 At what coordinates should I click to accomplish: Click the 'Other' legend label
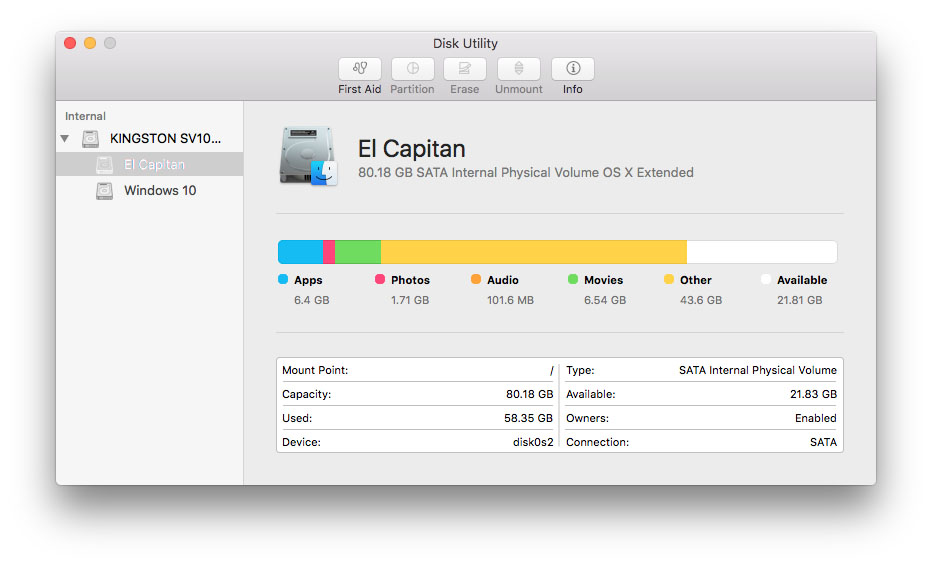pyautogui.click(x=696, y=280)
